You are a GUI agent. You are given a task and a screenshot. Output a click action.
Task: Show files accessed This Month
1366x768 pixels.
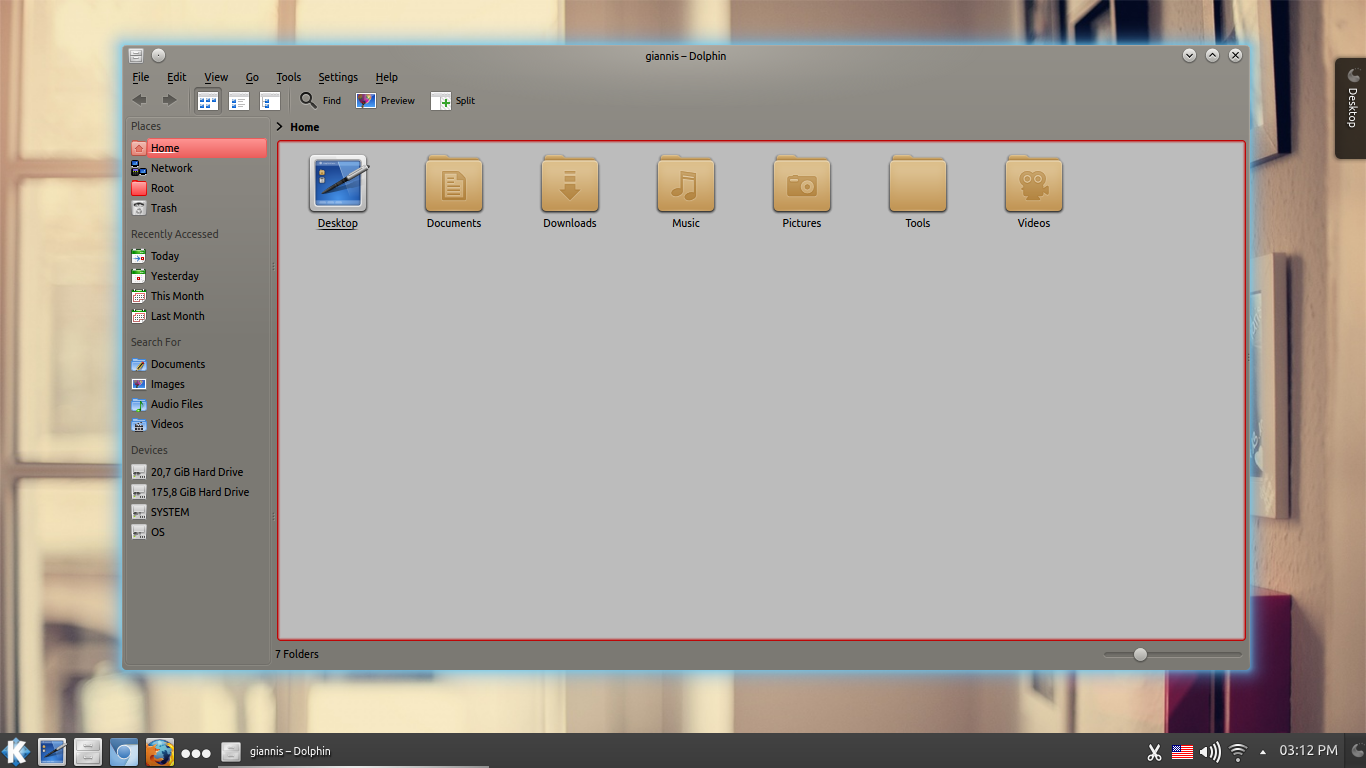[198, 296]
